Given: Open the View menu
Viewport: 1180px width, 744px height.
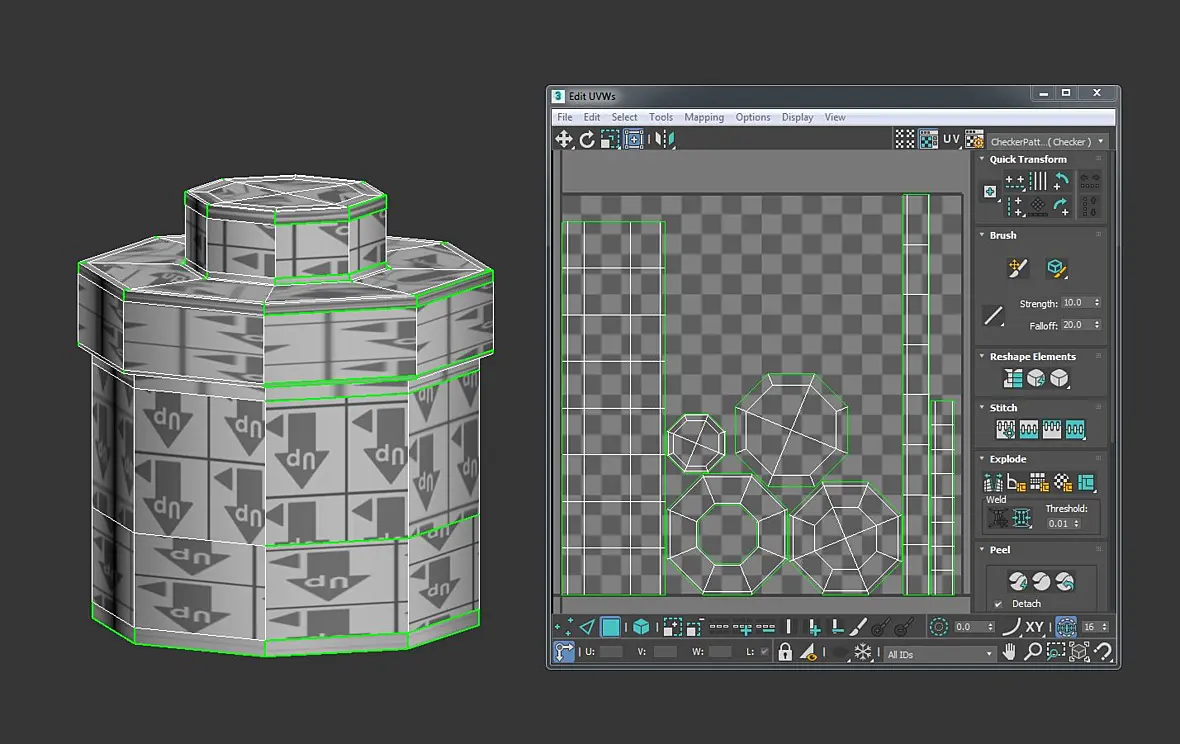Looking at the screenshot, I should click(x=835, y=117).
